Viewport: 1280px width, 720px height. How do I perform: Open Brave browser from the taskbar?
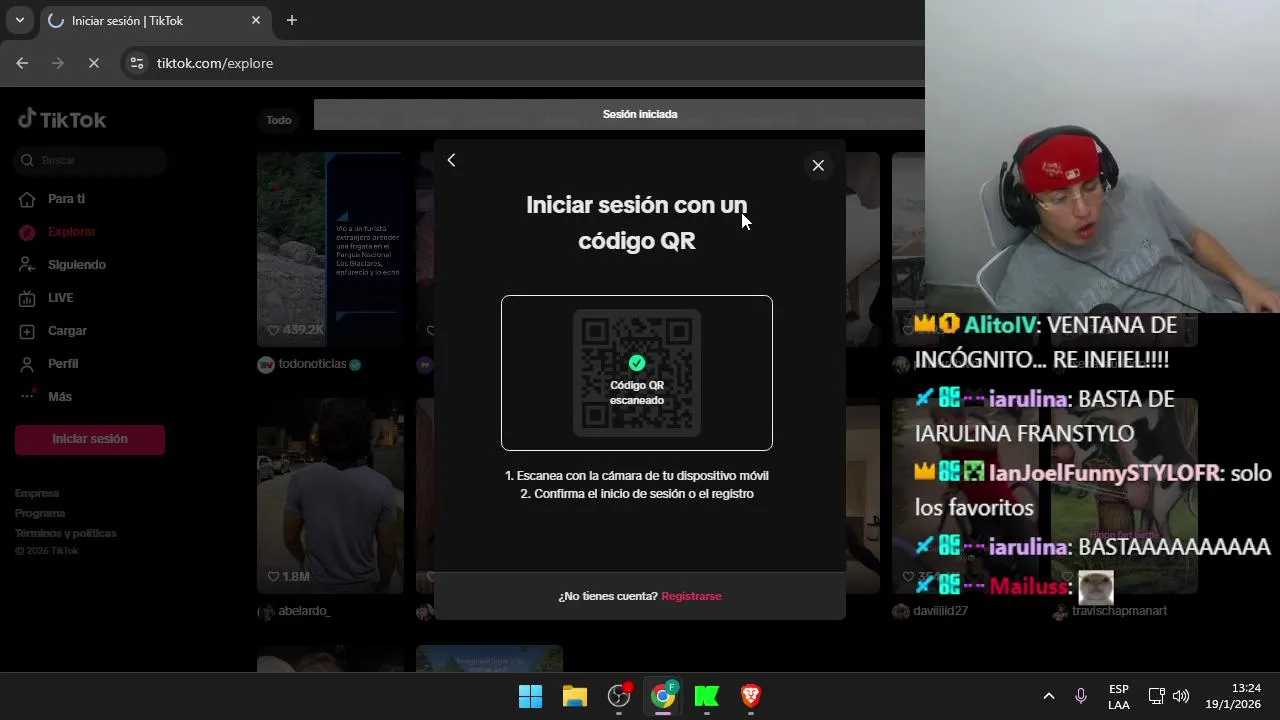[x=751, y=696]
